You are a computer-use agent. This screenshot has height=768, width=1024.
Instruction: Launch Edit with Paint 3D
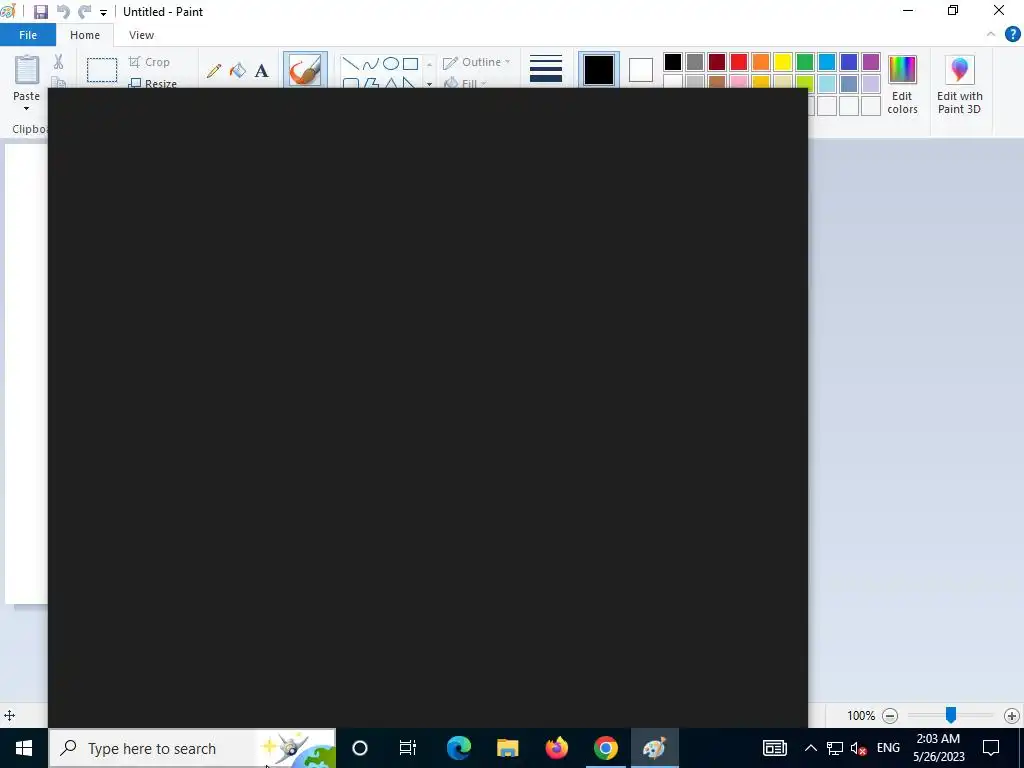(959, 85)
